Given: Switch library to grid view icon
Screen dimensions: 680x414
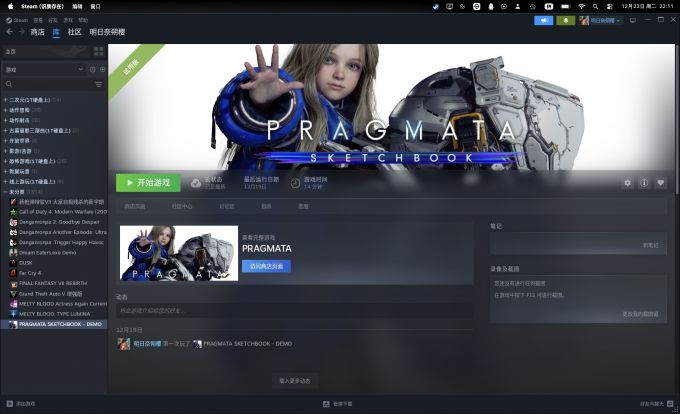Looking at the screenshot, I should [100, 51].
